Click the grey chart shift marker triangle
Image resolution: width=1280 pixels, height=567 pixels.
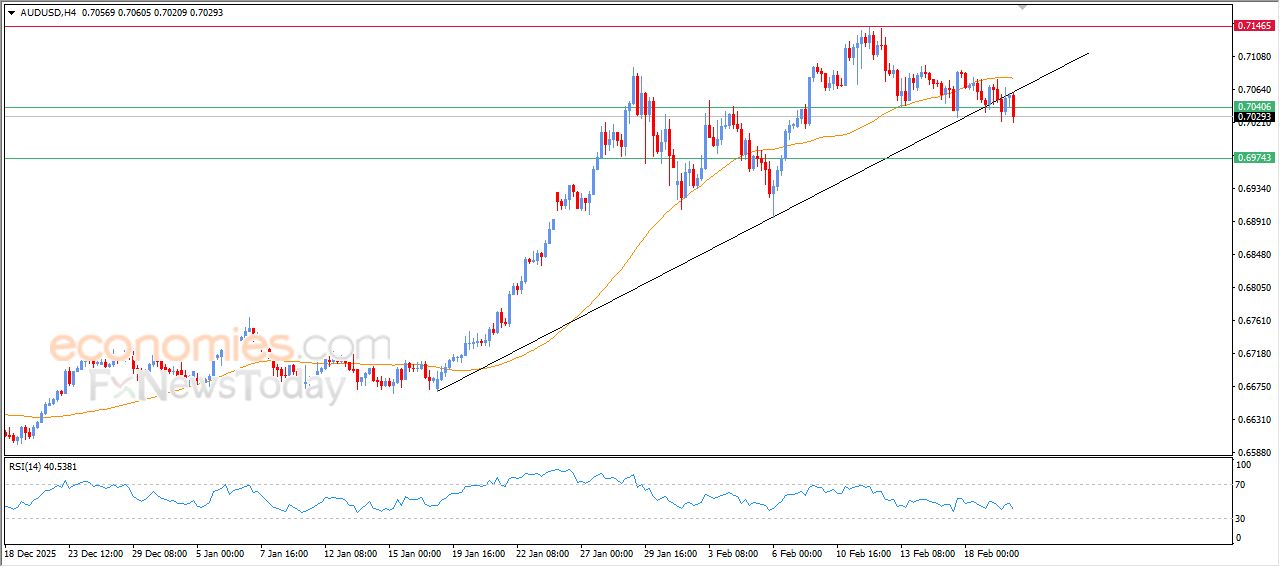click(x=1022, y=6)
